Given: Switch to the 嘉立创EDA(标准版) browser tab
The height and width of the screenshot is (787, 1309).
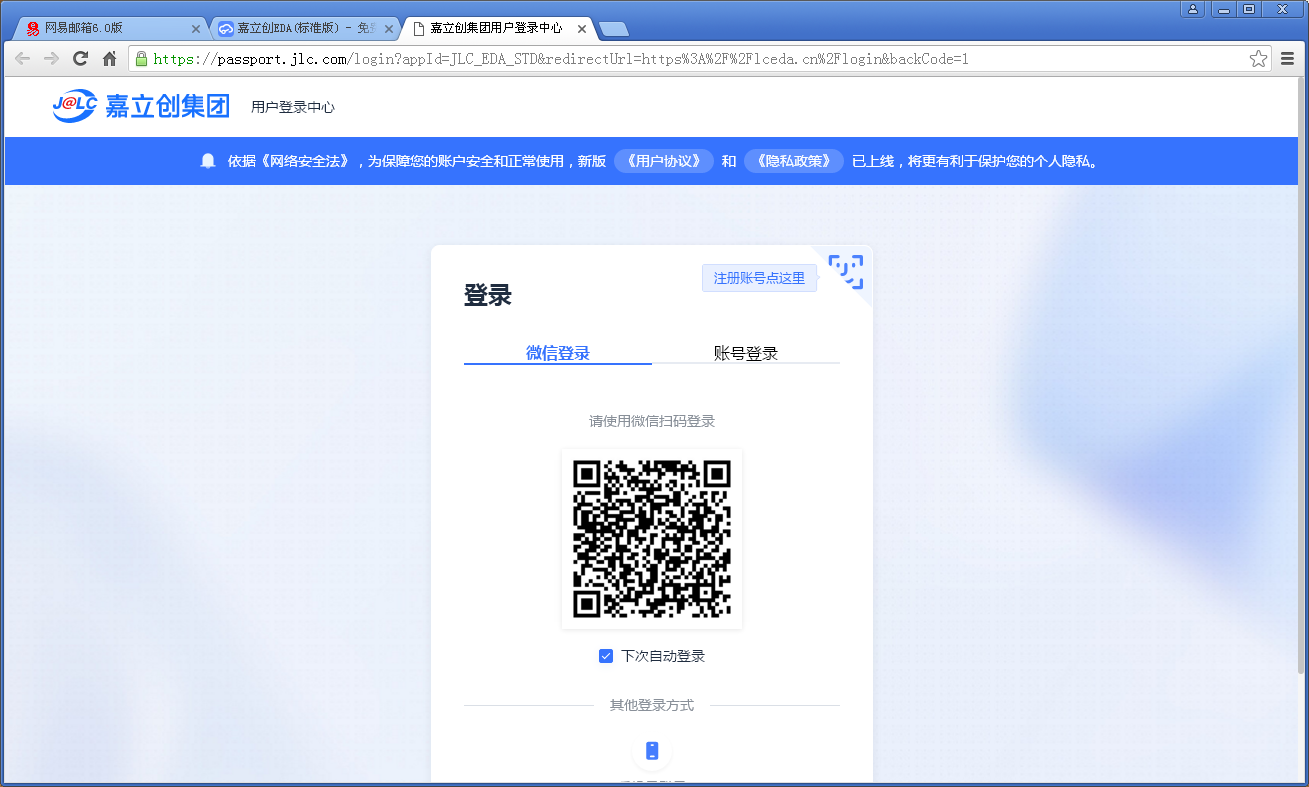Looking at the screenshot, I should pos(305,29).
